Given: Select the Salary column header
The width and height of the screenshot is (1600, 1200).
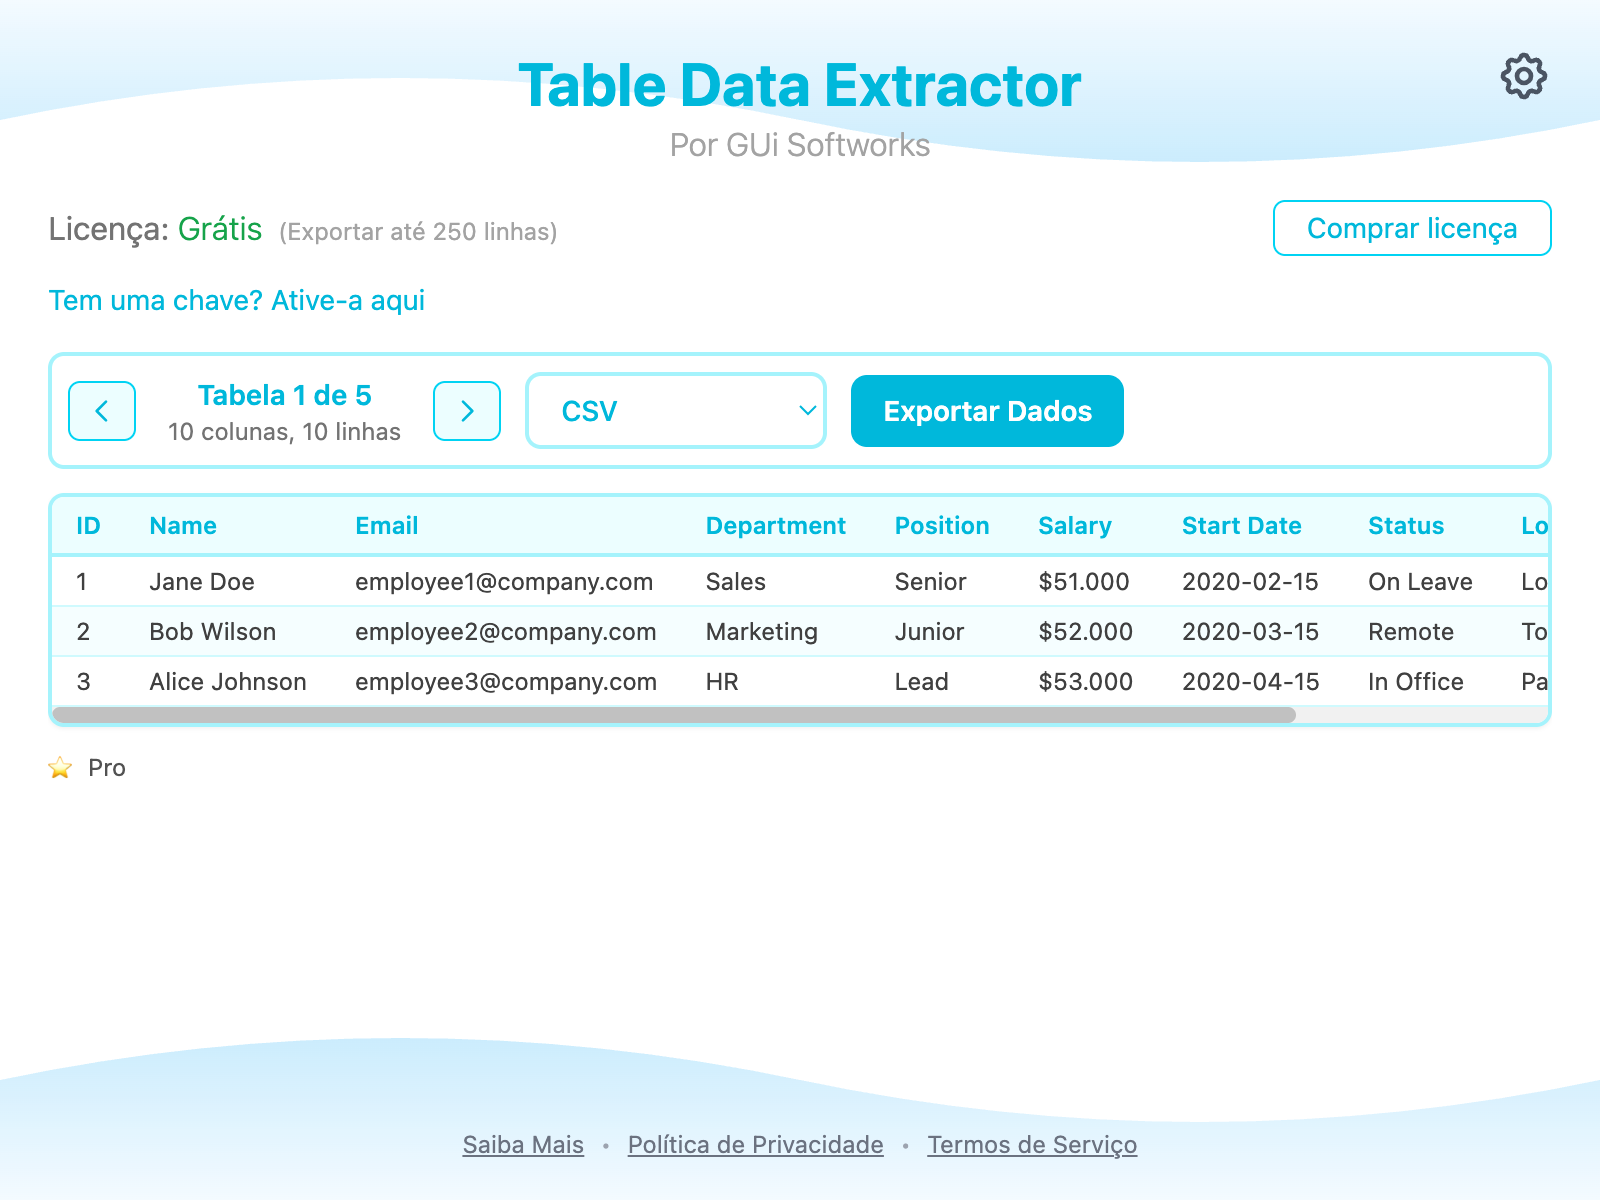Looking at the screenshot, I should point(1074,525).
